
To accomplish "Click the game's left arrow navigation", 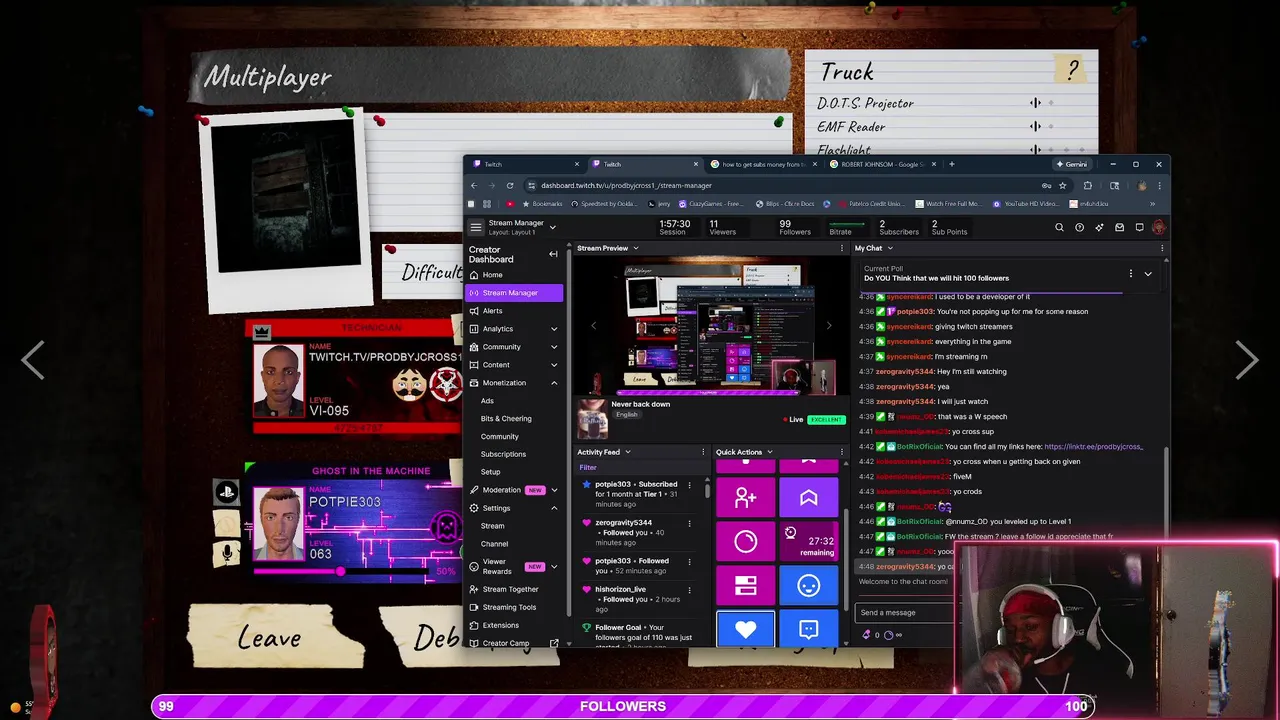I will (33, 360).
